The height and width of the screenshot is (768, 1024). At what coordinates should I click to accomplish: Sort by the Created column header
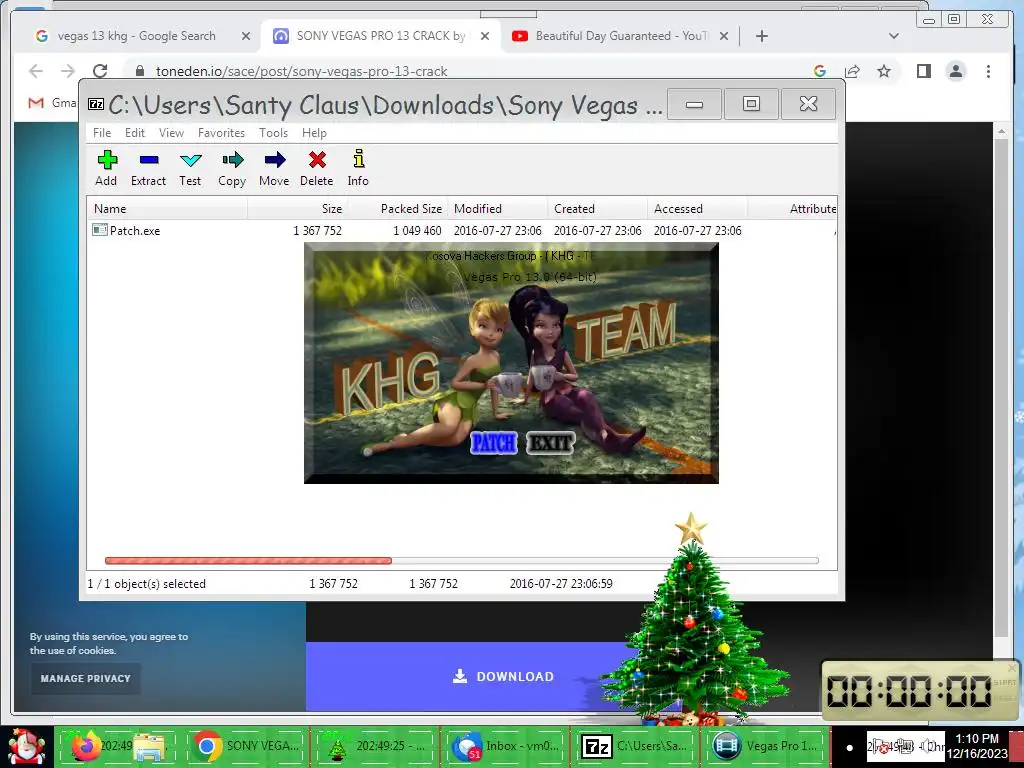pos(597,209)
